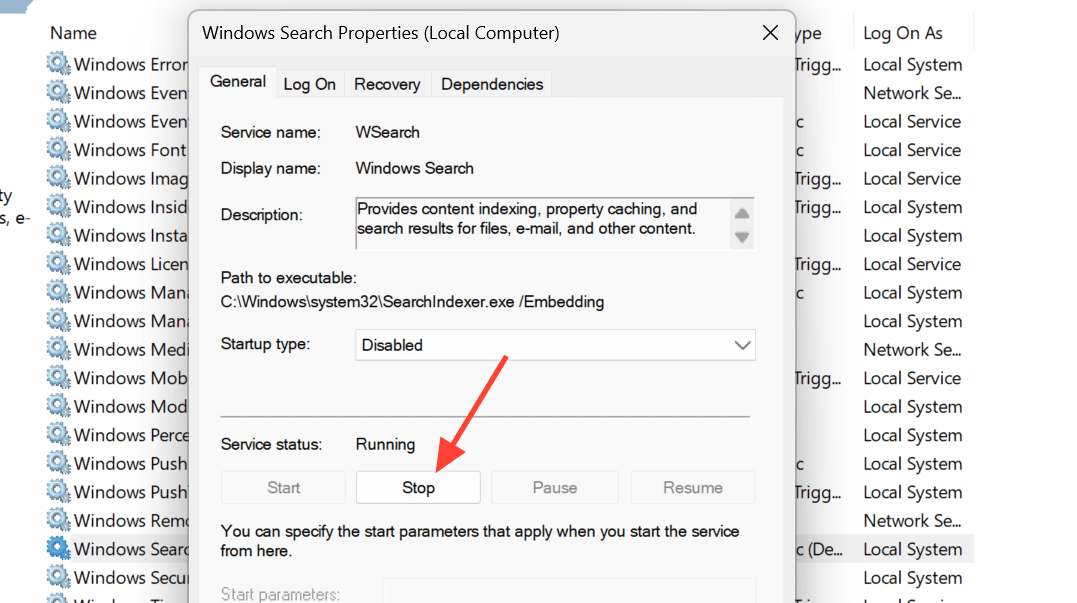Click the SearchIndexer.exe executable path text

pos(412,302)
